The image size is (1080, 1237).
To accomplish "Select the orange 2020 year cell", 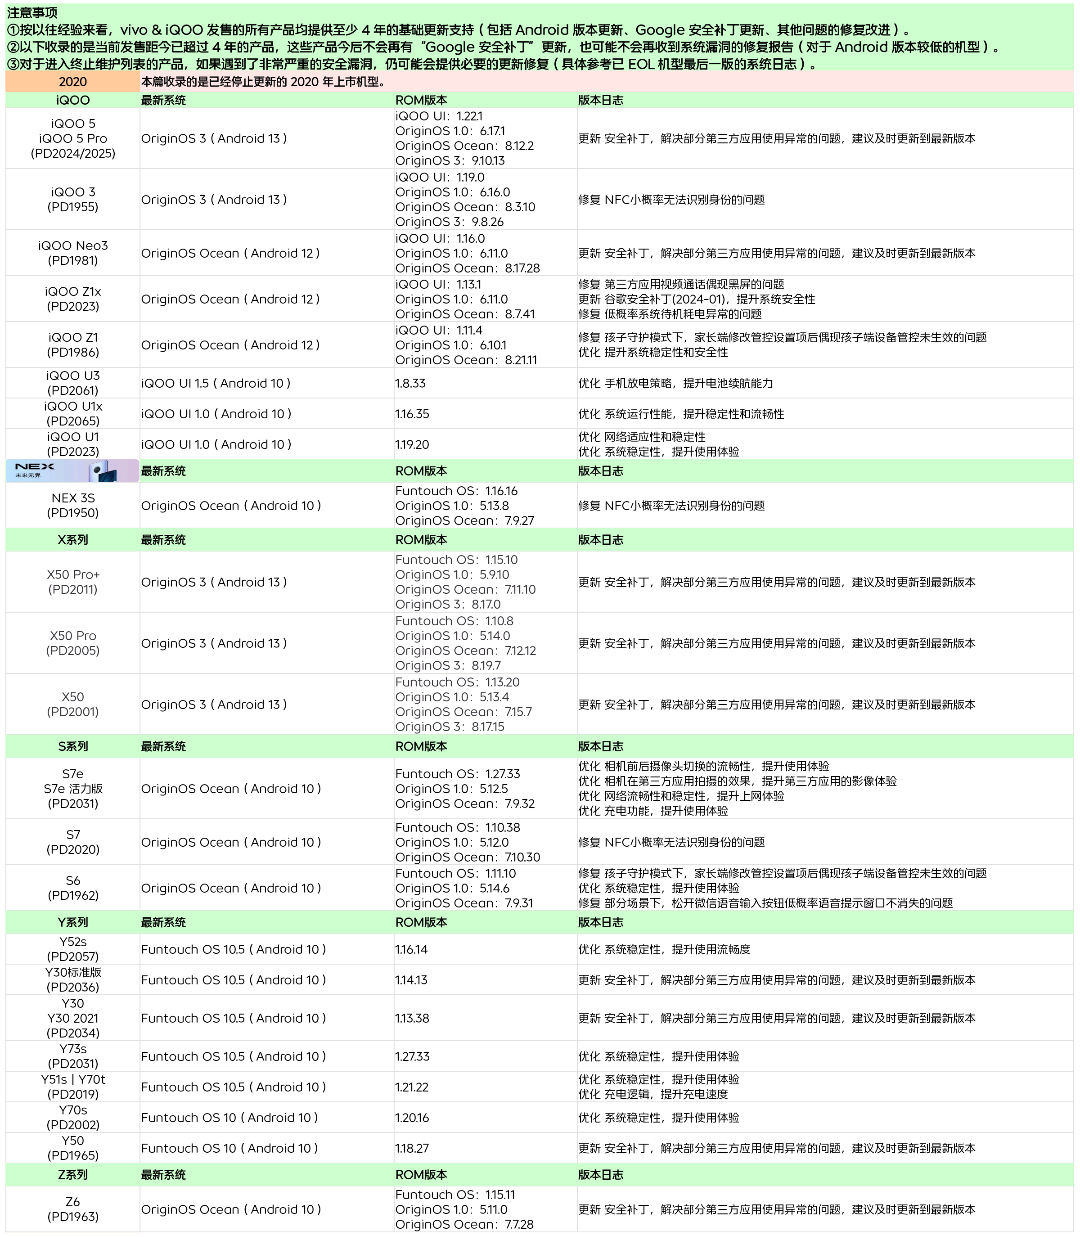I will tap(73, 82).
